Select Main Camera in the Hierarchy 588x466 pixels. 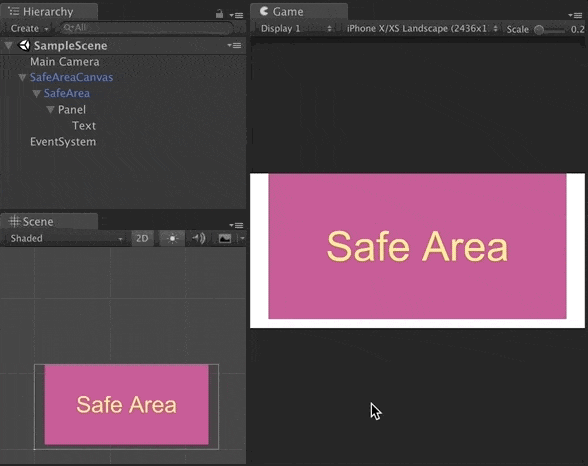(x=65, y=61)
